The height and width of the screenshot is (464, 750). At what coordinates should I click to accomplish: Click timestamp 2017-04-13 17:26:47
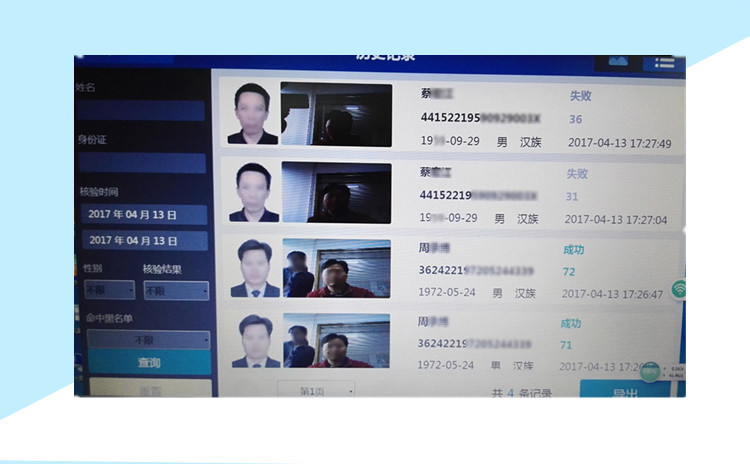[x=612, y=294]
